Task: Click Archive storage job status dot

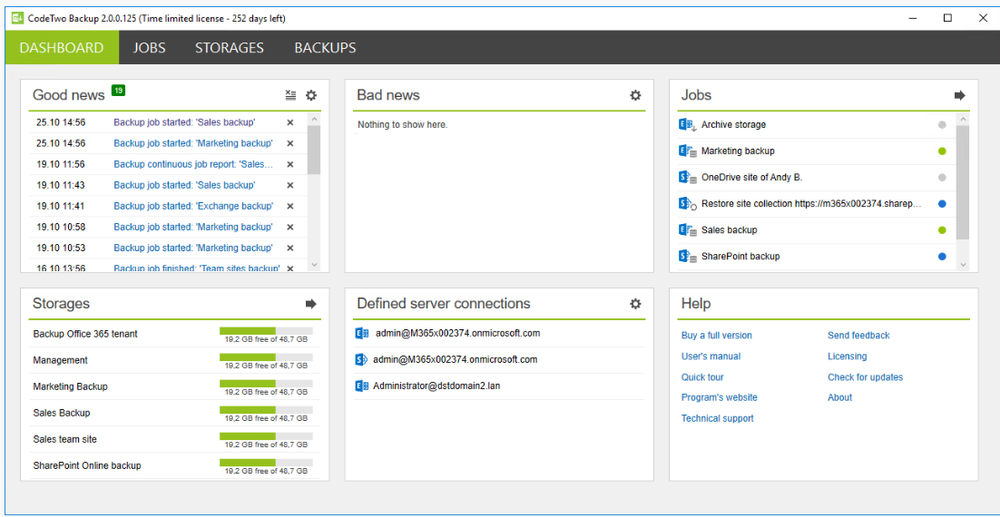Action: point(942,125)
